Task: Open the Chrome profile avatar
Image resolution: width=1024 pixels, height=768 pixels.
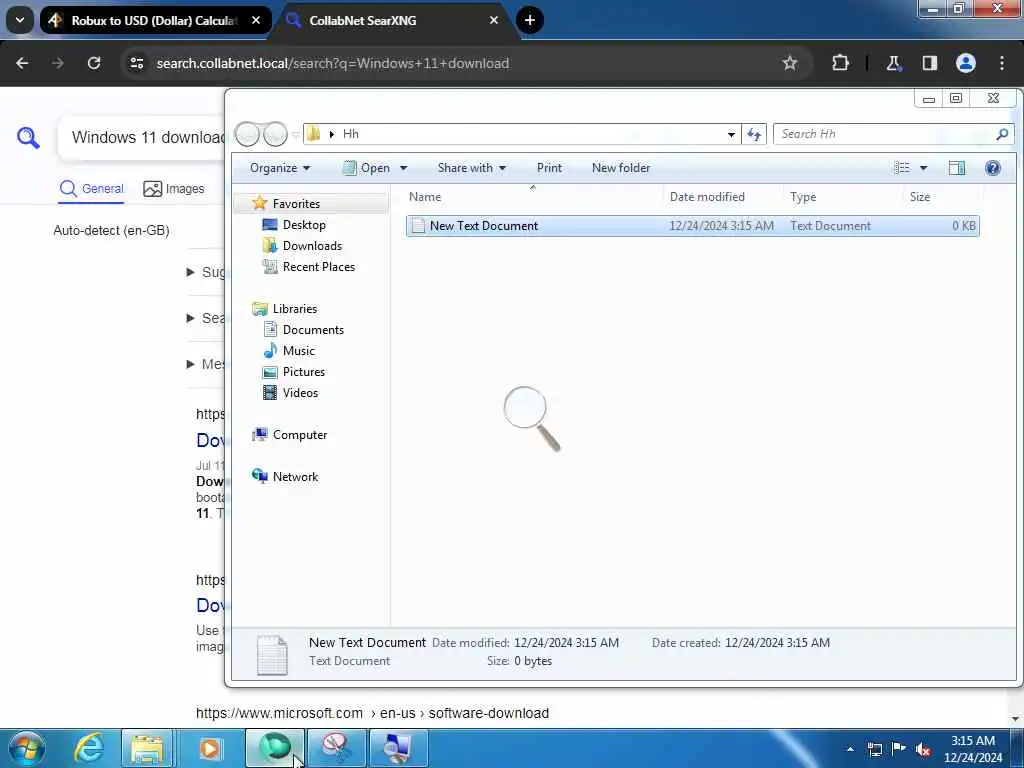Action: [965, 63]
